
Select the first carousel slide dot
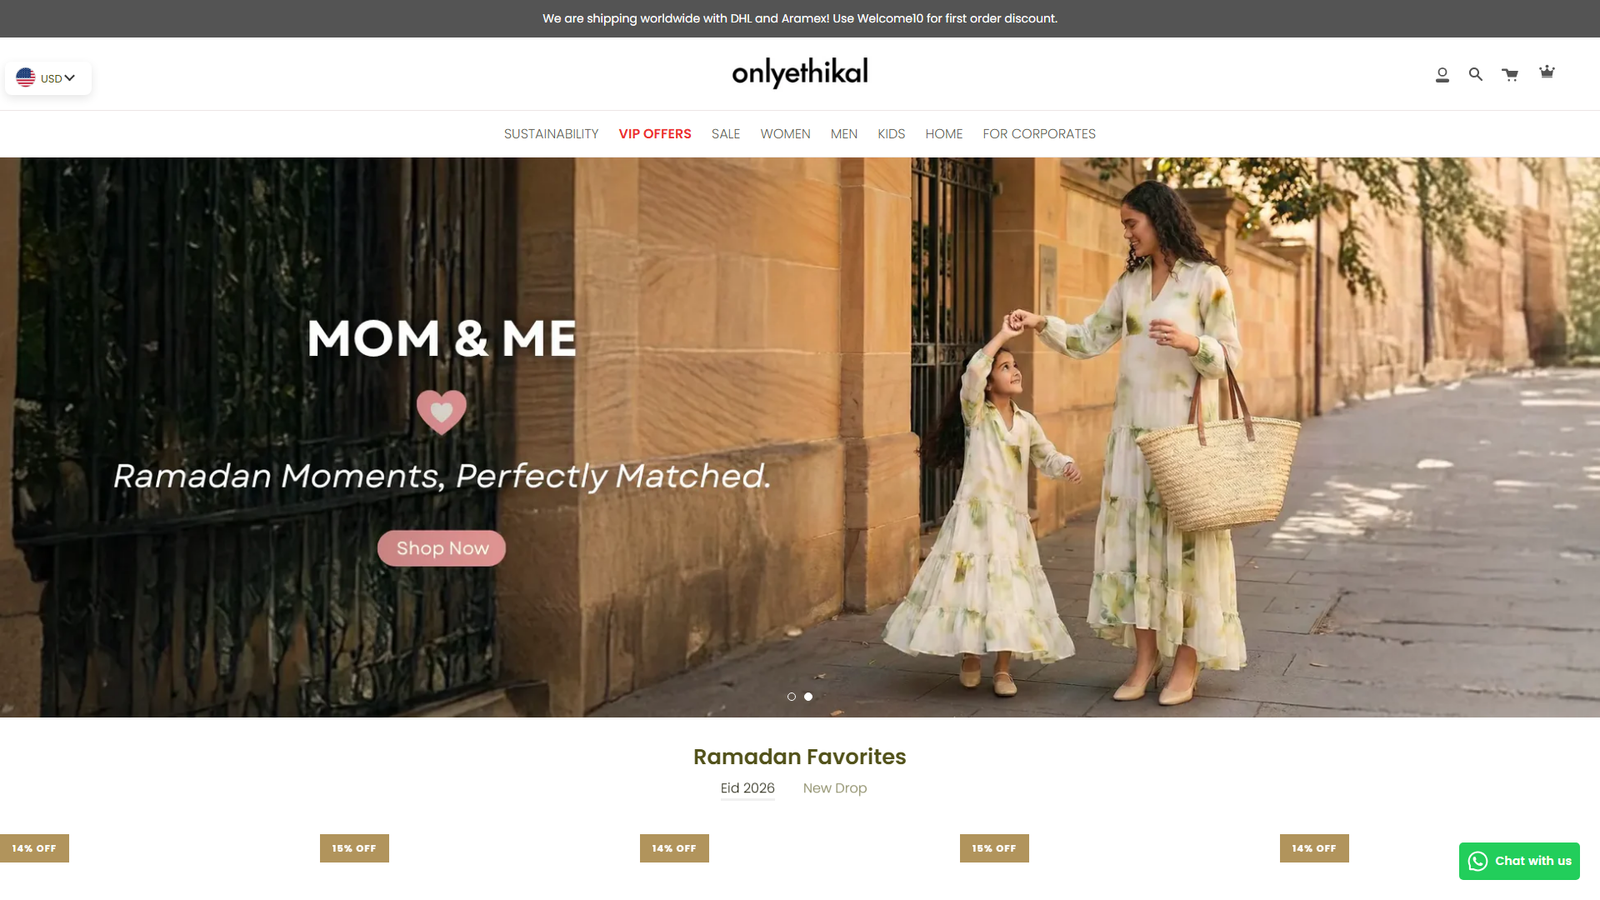pos(791,696)
